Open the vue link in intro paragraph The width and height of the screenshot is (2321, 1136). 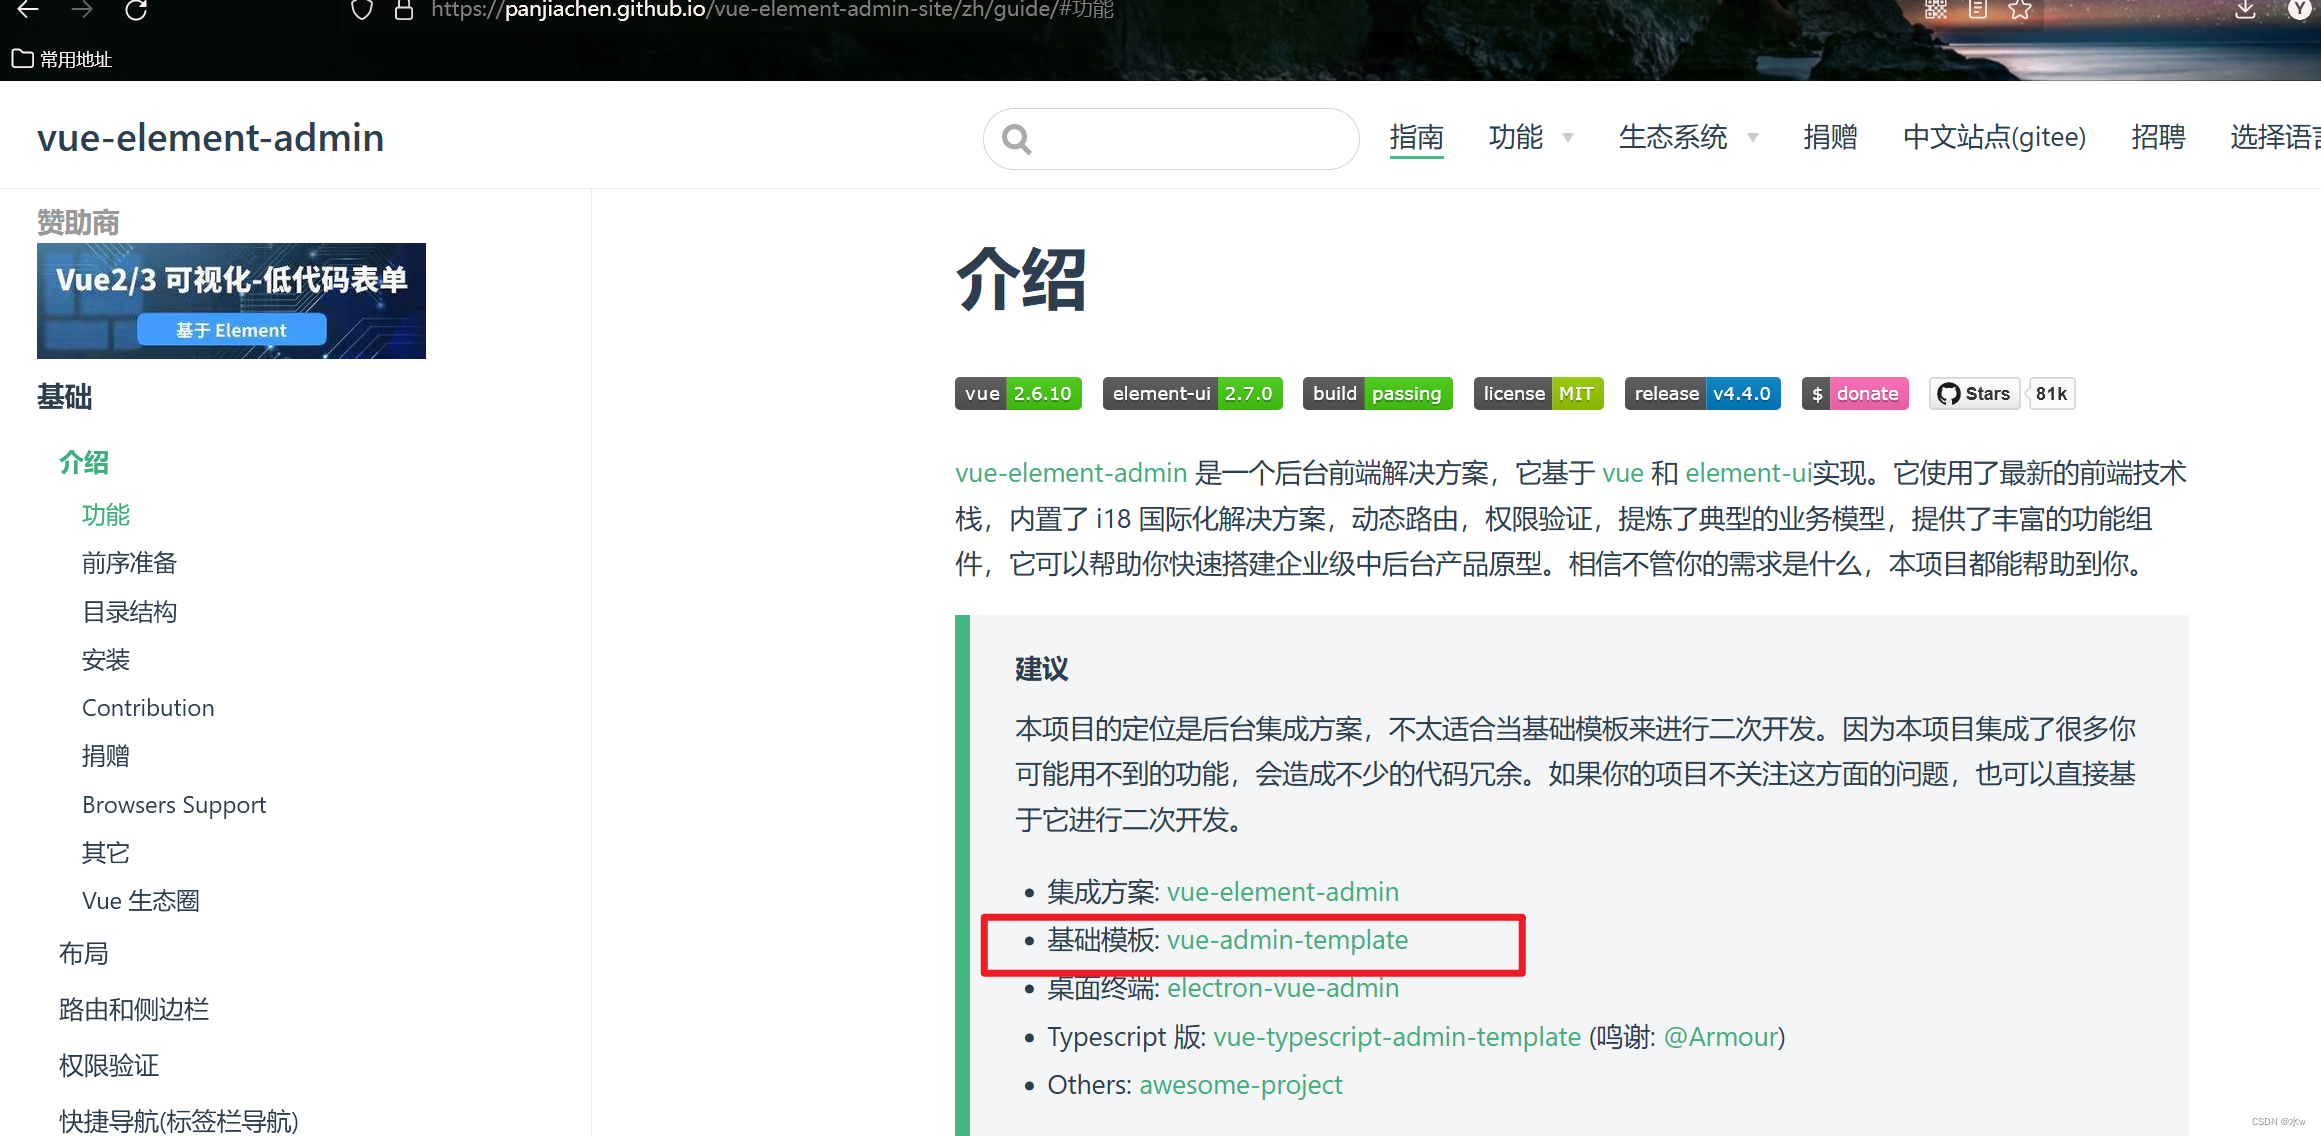click(x=1623, y=473)
